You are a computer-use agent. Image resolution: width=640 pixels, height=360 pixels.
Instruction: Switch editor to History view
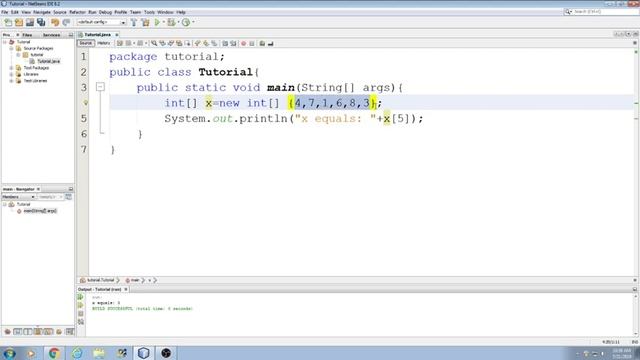click(x=104, y=43)
